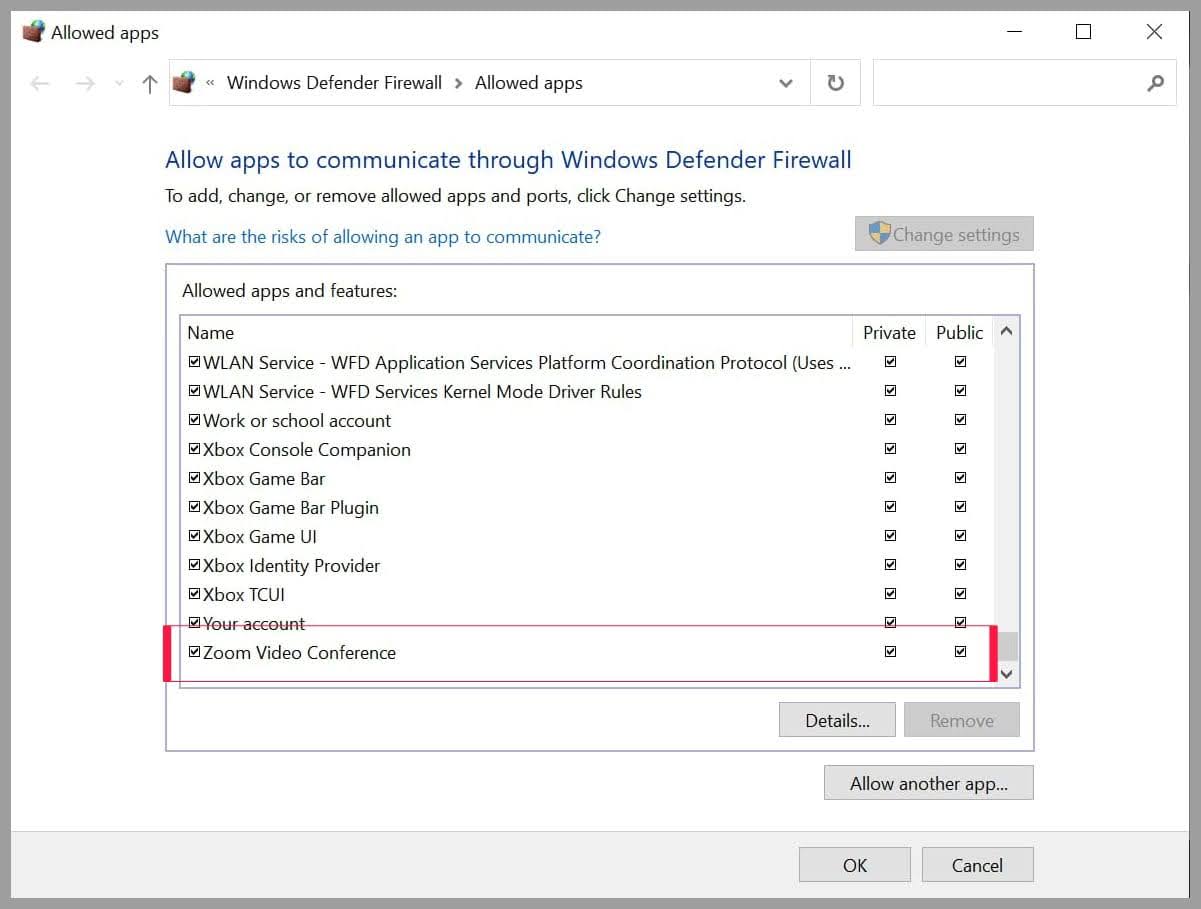
Task: Toggle Public for Xbox Game Bar Plugin
Action: [x=960, y=507]
